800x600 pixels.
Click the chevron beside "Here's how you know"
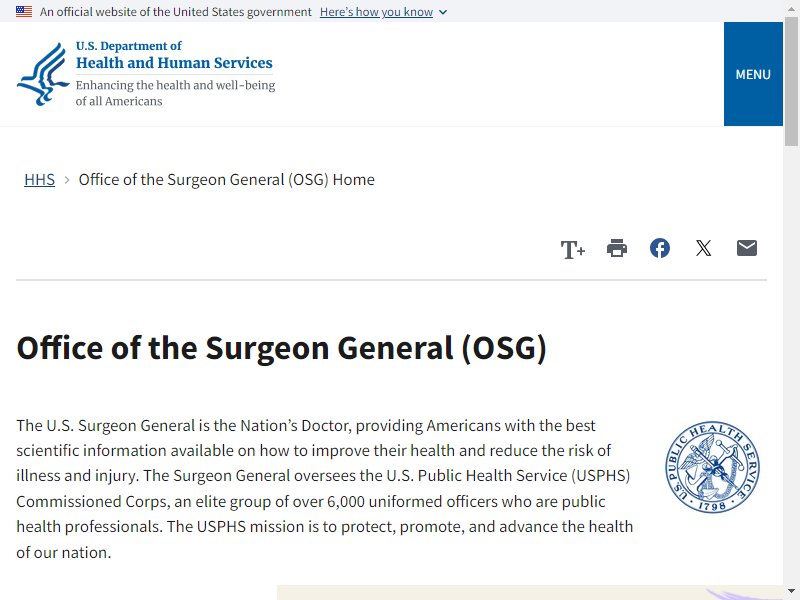tap(443, 12)
